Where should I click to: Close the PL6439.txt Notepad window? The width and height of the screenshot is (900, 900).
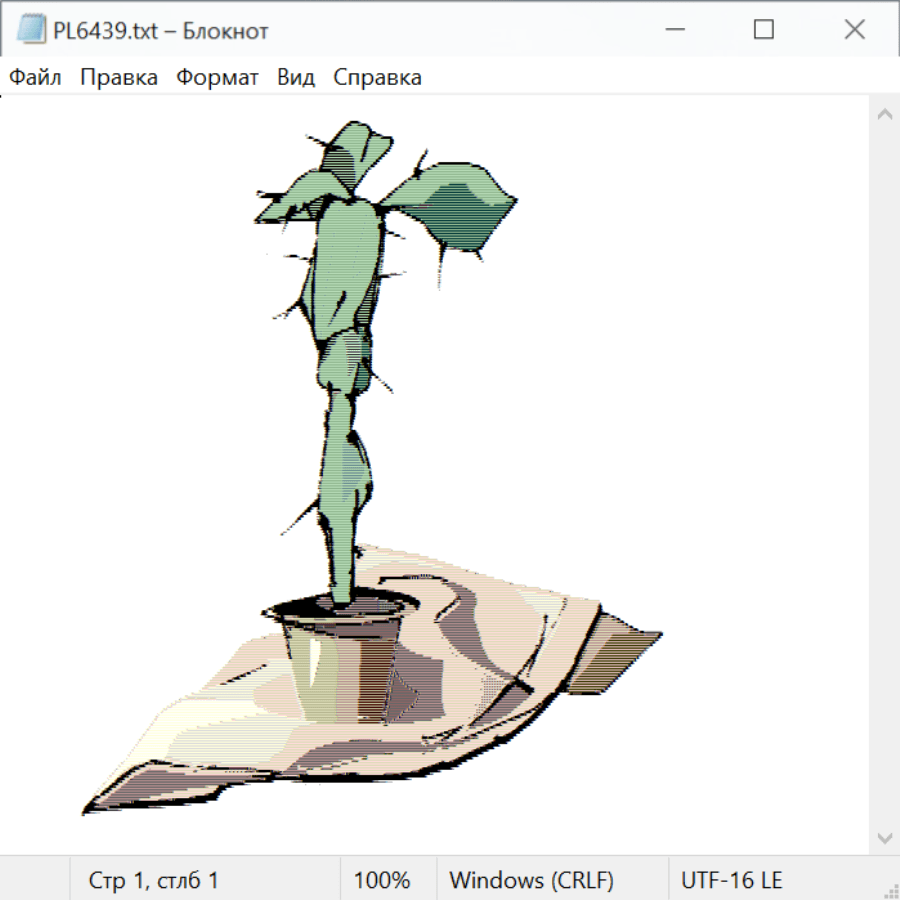(854, 30)
